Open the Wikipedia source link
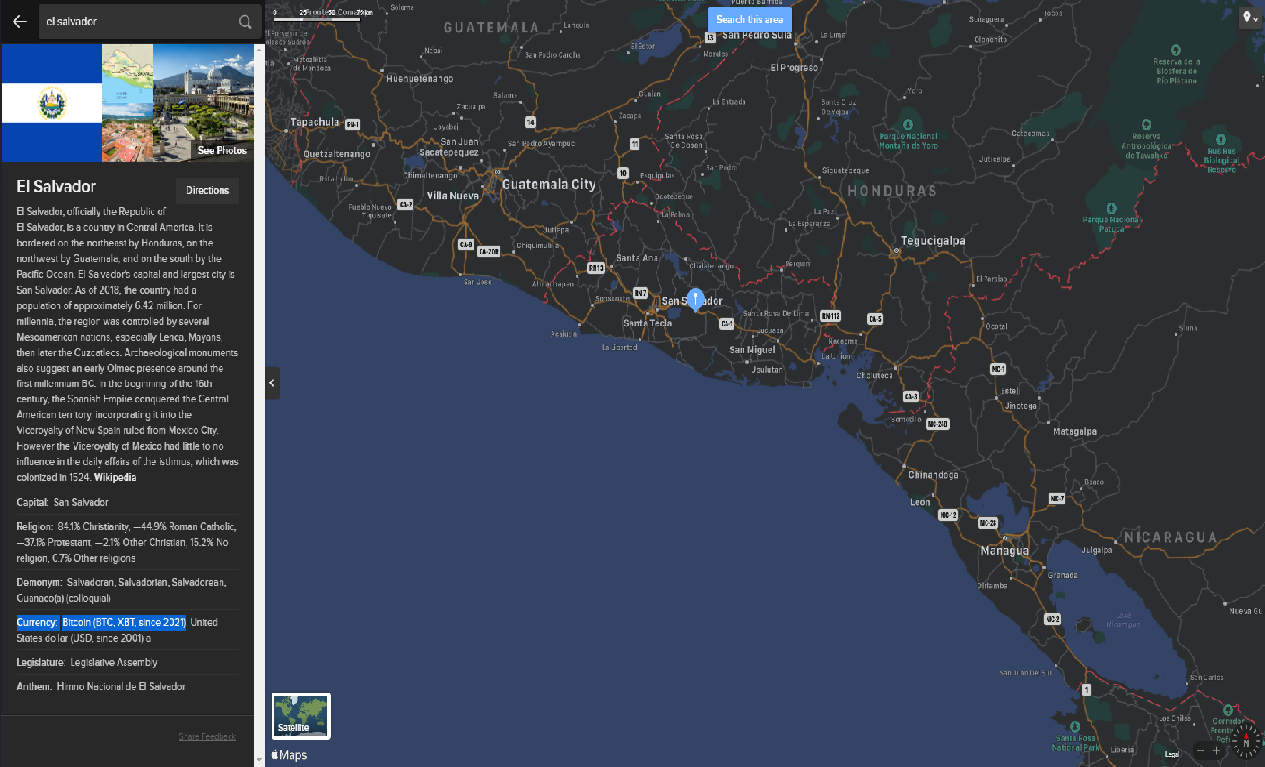This screenshot has width=1265, height=767. coord(116,477)
